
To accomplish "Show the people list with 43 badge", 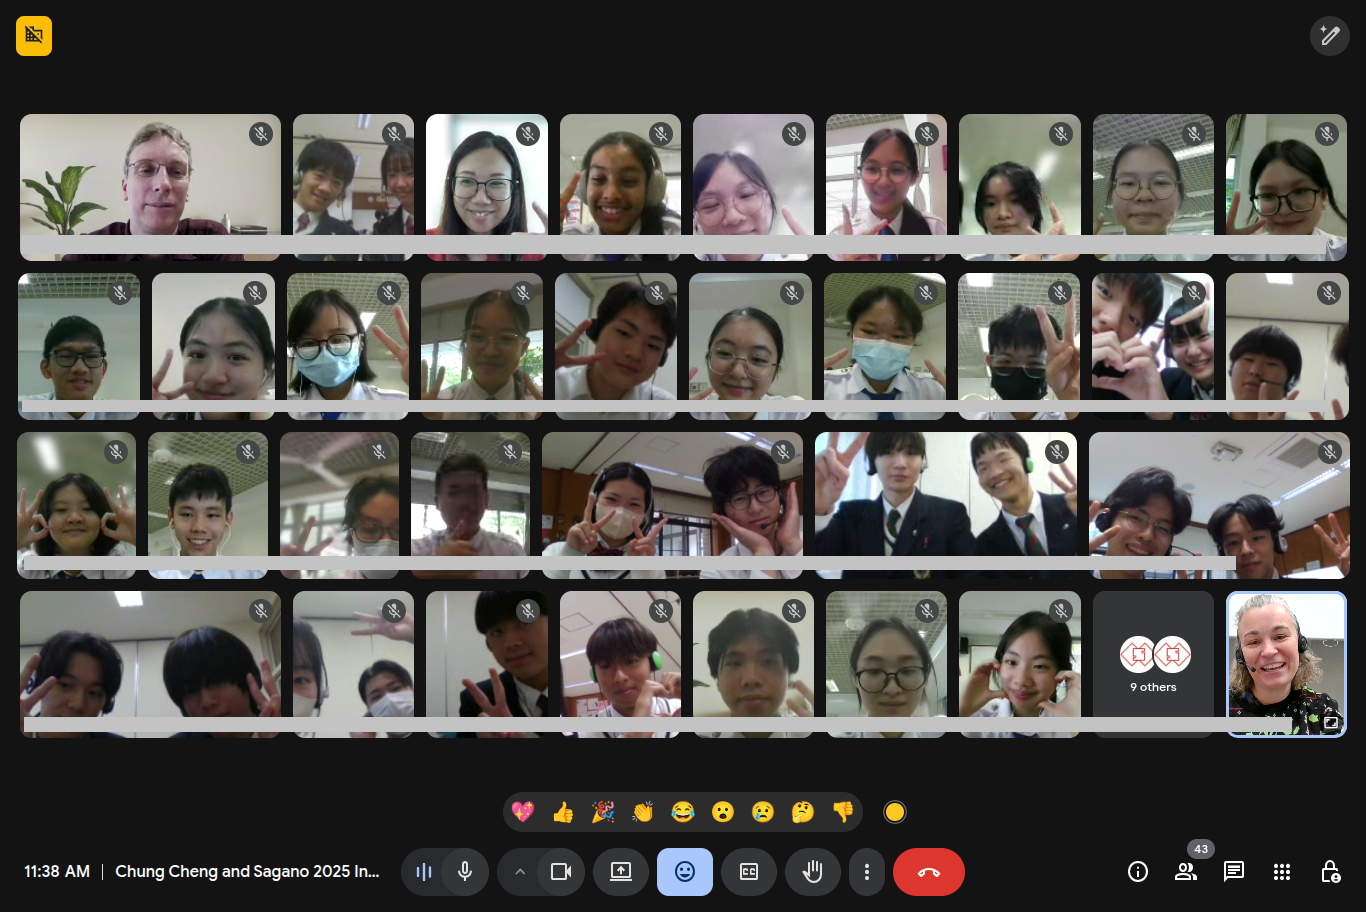I will (1186, 872).
